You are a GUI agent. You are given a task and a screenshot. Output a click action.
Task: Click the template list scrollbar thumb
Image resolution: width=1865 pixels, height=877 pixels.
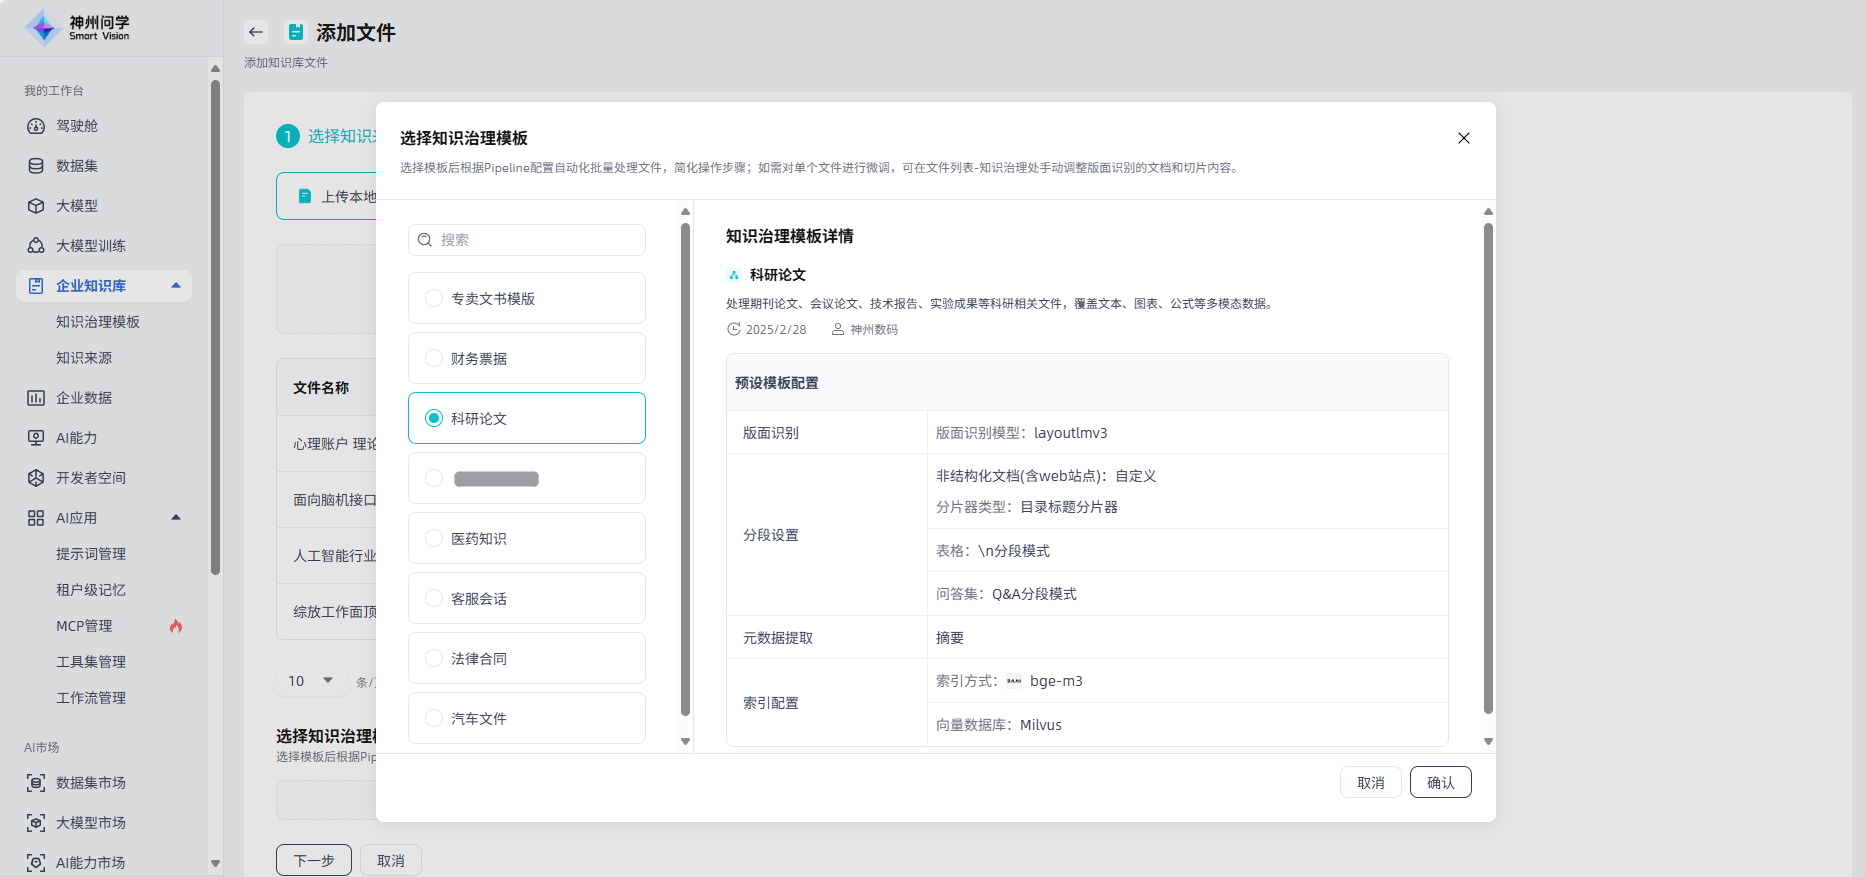(x=685, y=470)
